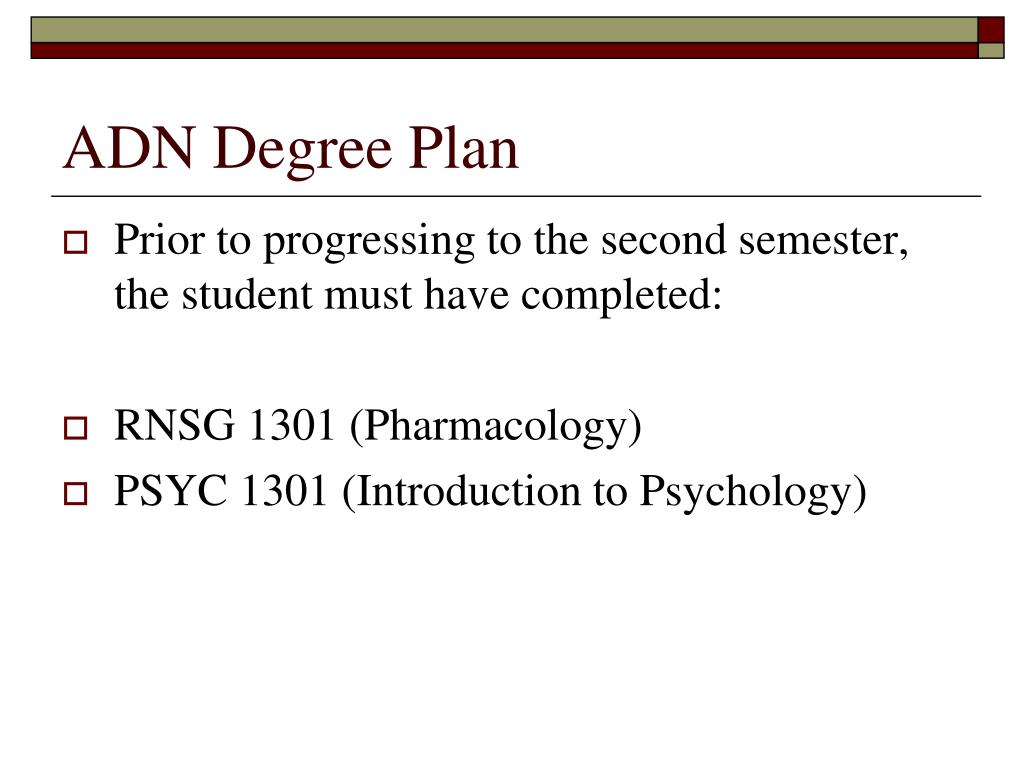Viewport: 1024px width, 768px height.
Task: Click the "(Pharmacology)" text
Action: [x=496, y=428]
